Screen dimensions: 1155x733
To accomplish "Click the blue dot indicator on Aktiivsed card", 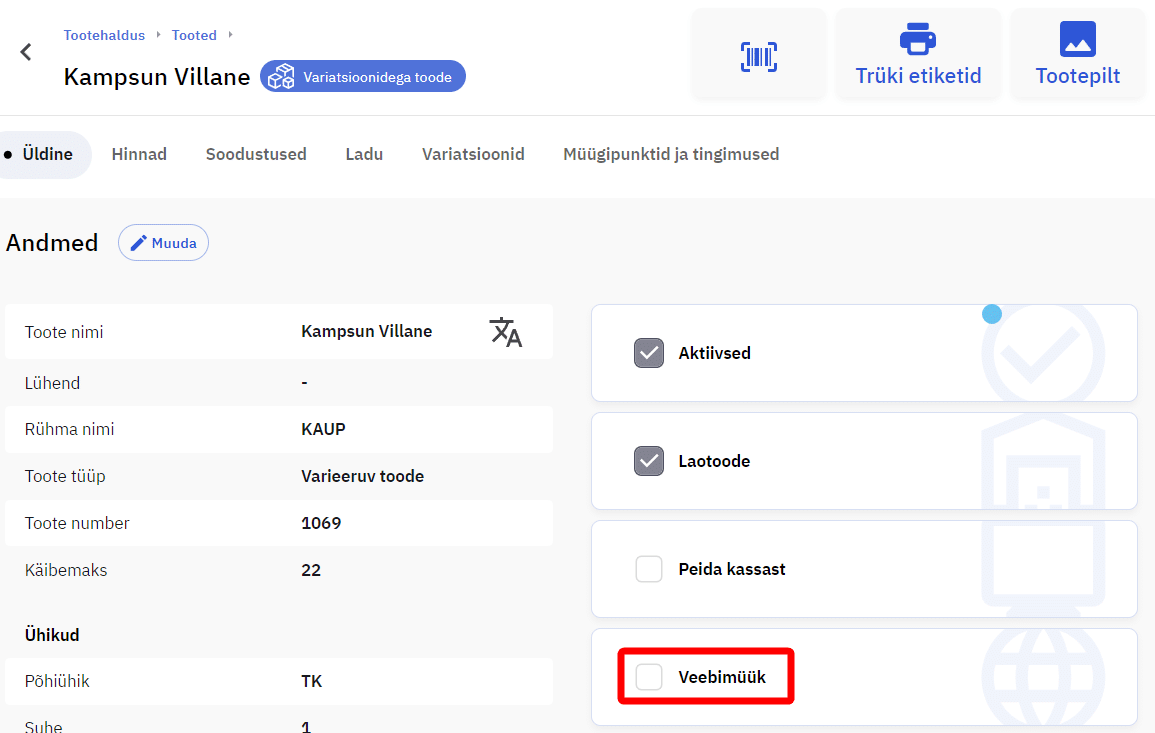I will click(x=991, y=314).
